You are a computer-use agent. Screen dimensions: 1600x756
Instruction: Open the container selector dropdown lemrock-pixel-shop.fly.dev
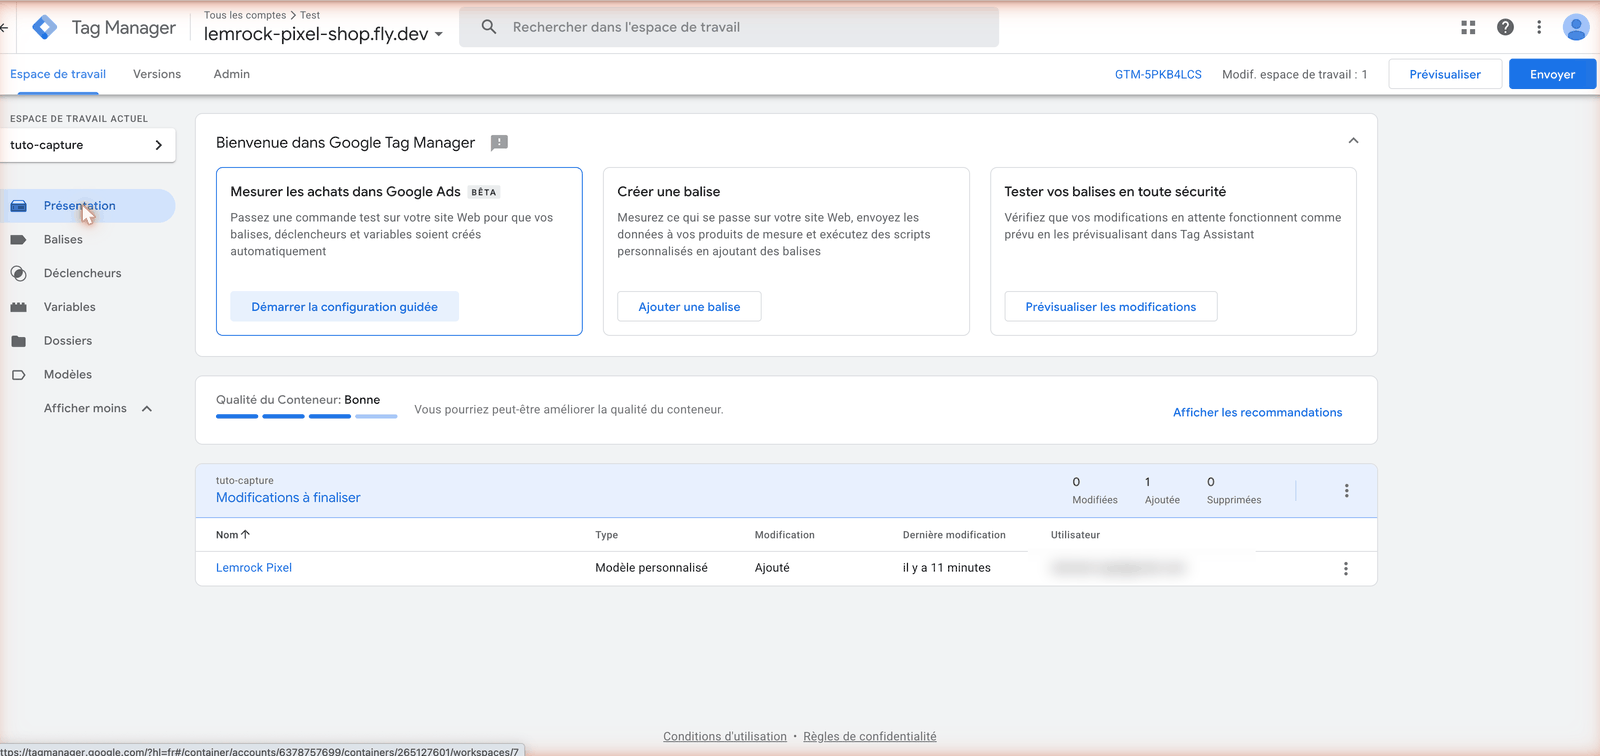click(x=323, y=34)
